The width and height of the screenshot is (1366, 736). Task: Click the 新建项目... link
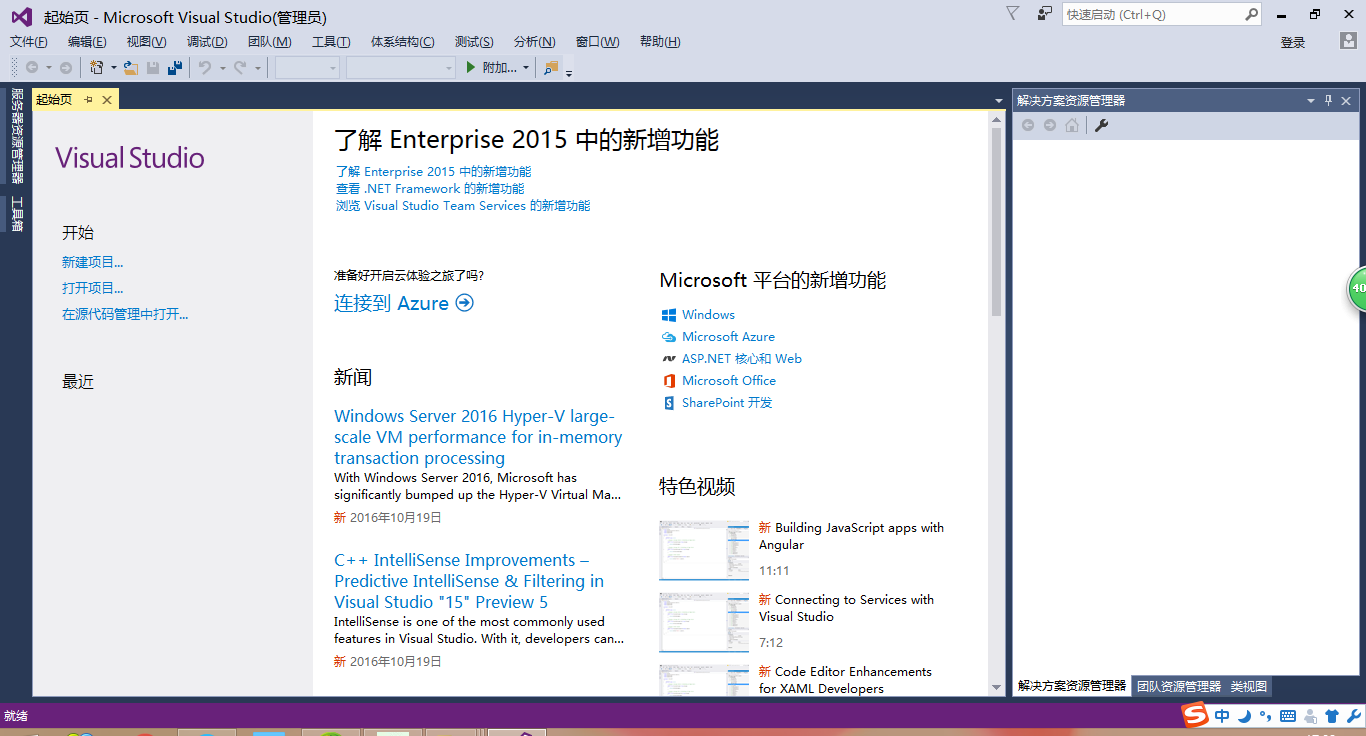(x=93, y=262)
